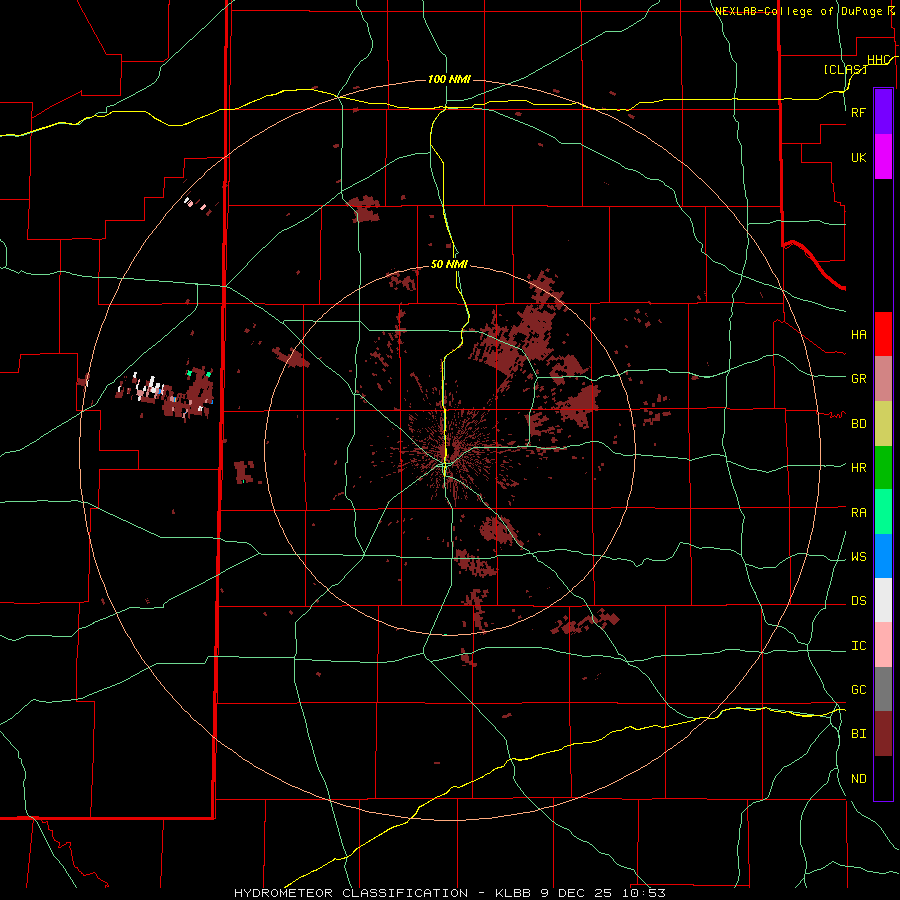Click the HA legend label

pos(858,334)
